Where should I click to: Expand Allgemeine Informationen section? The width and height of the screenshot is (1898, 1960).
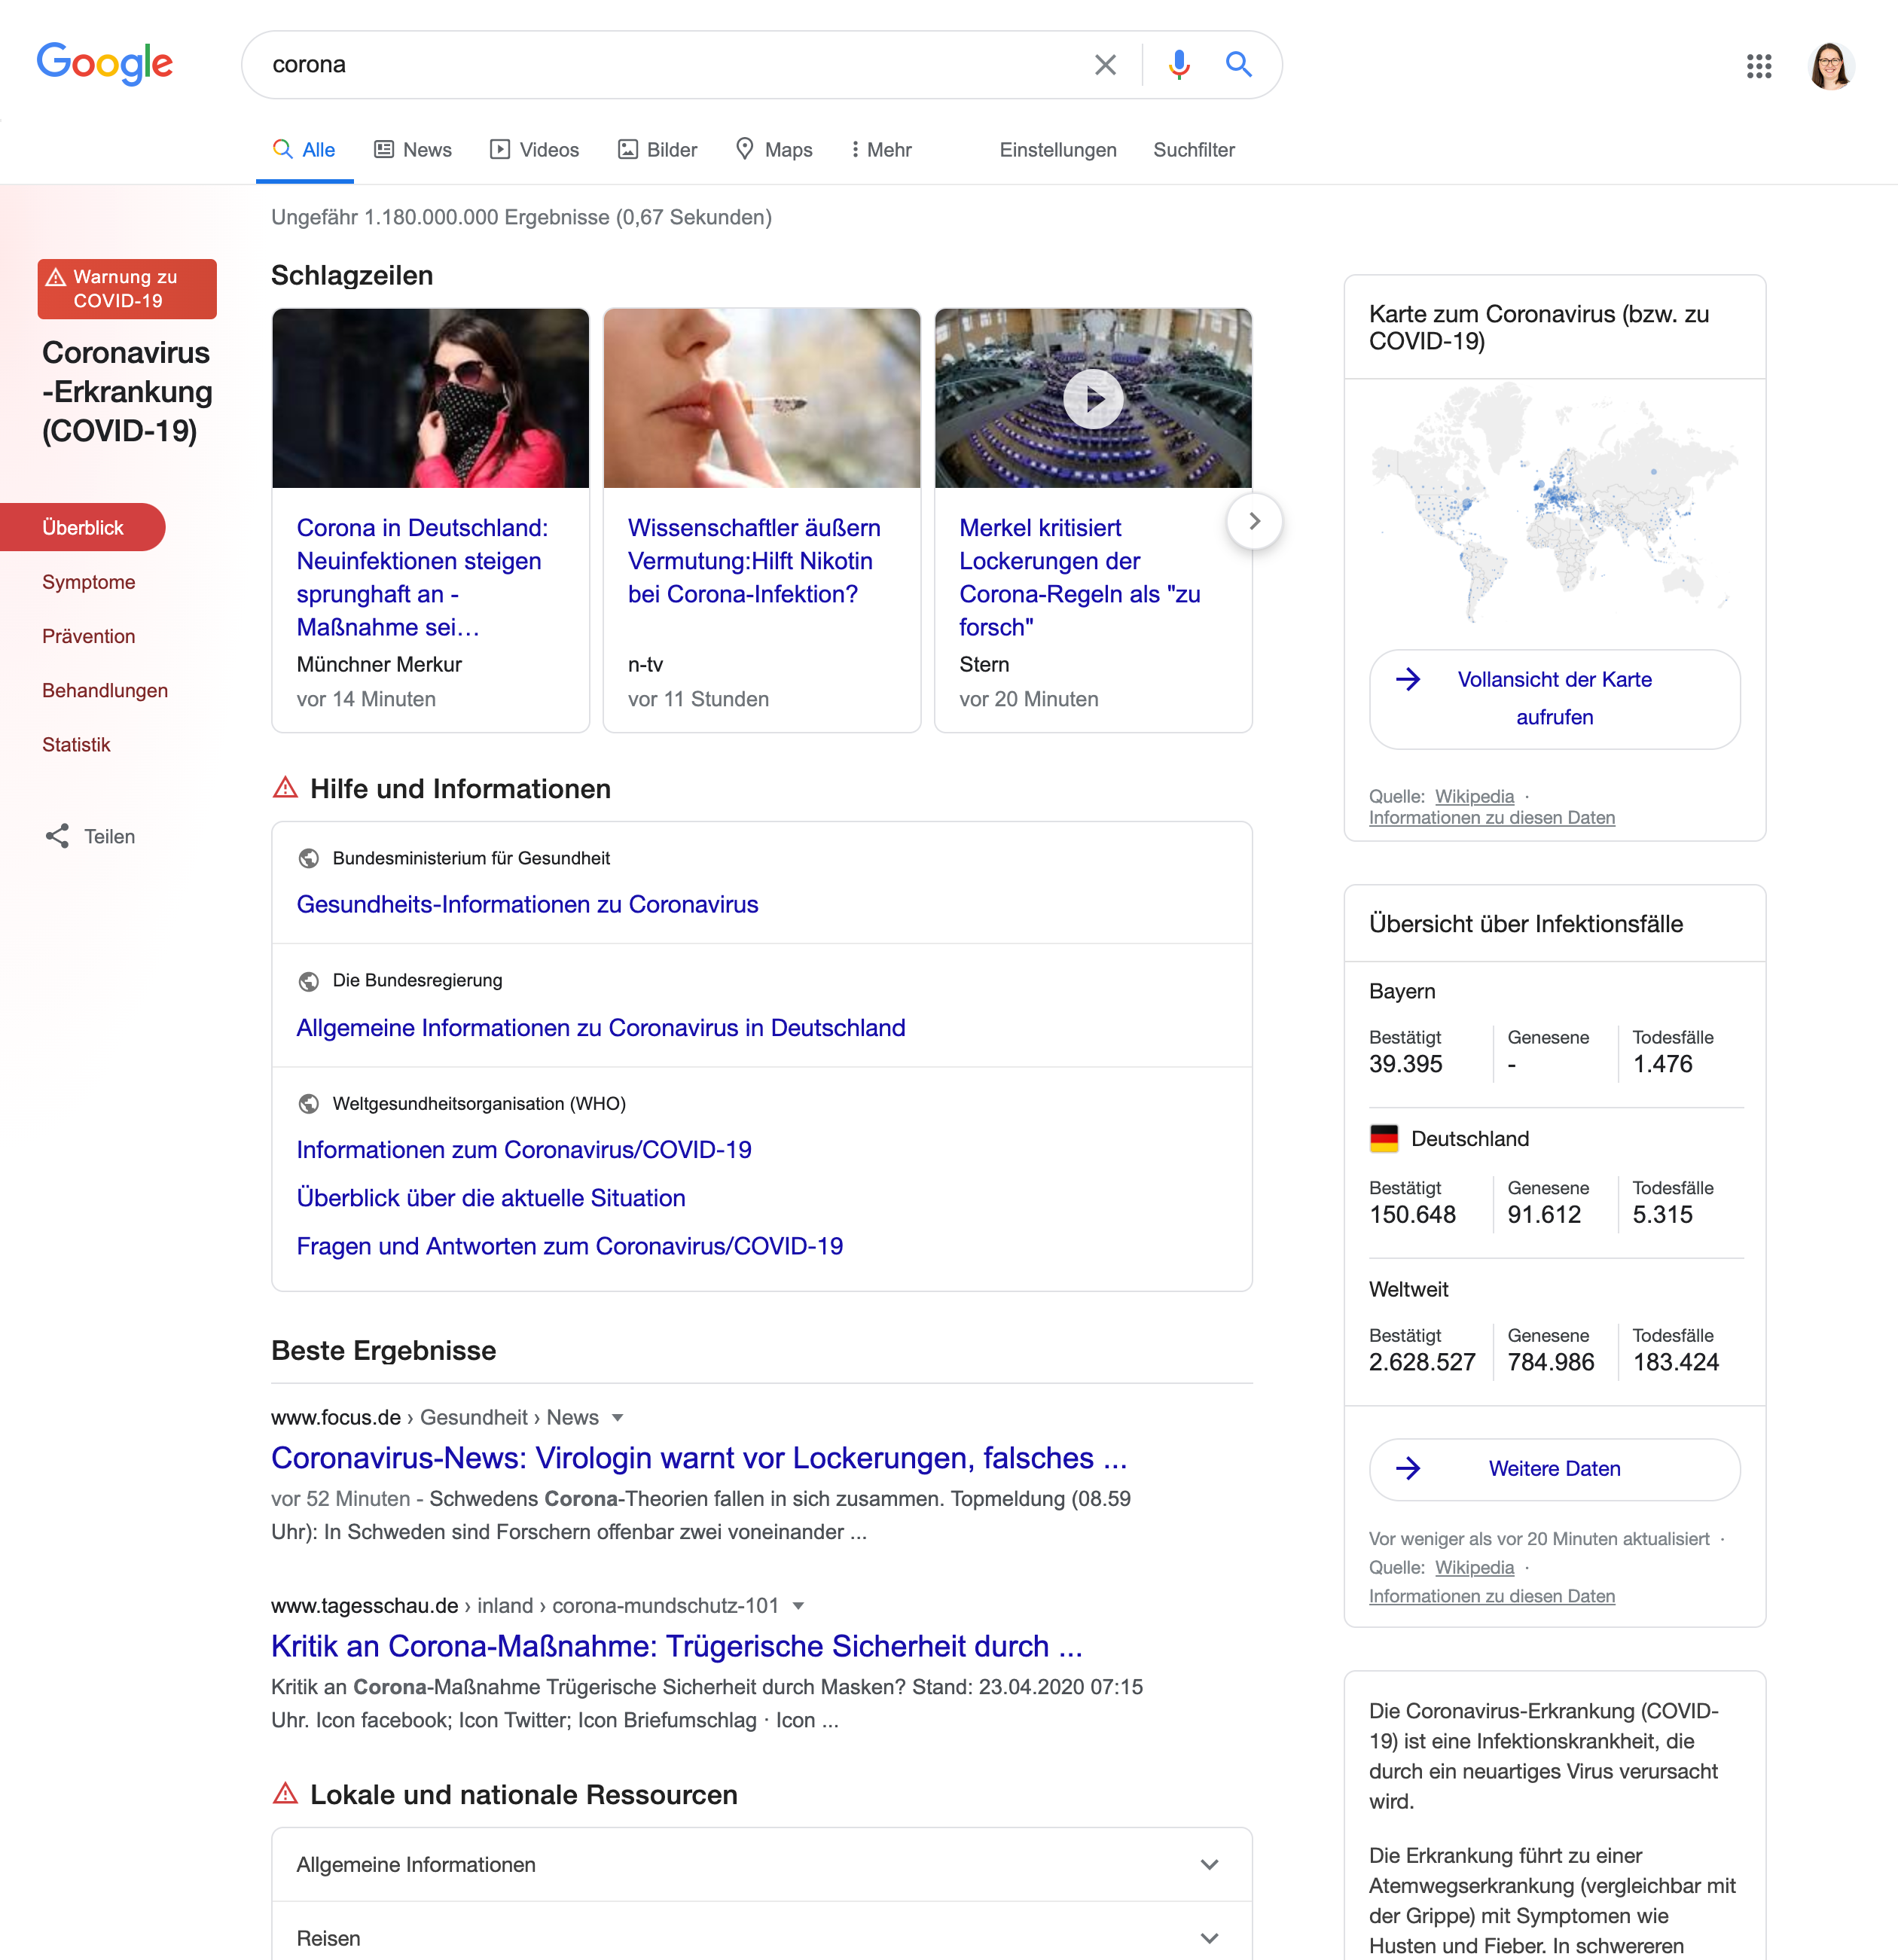(762, 1864)
